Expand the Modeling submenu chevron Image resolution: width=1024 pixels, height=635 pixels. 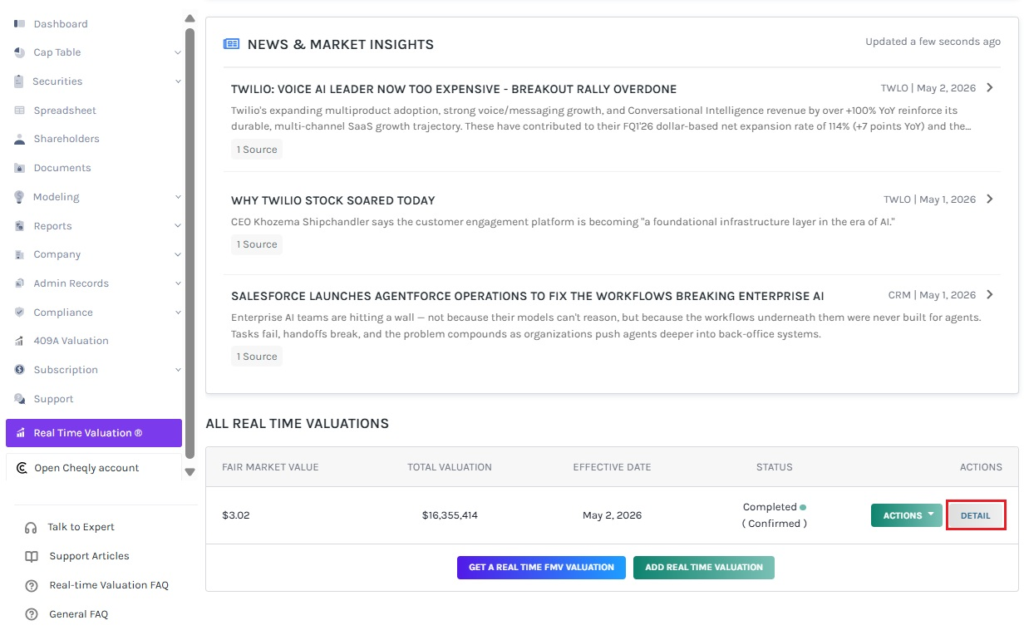(x=178, y=197)
